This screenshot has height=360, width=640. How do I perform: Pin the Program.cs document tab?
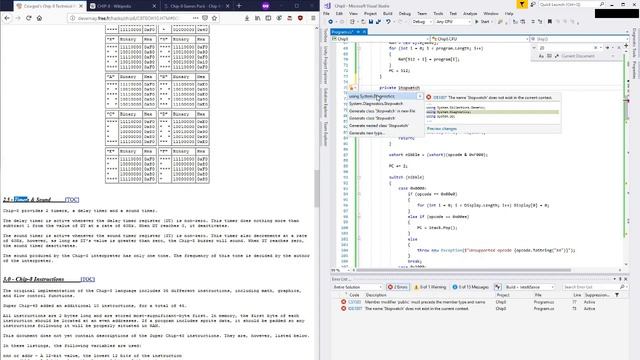click(358, 32)
